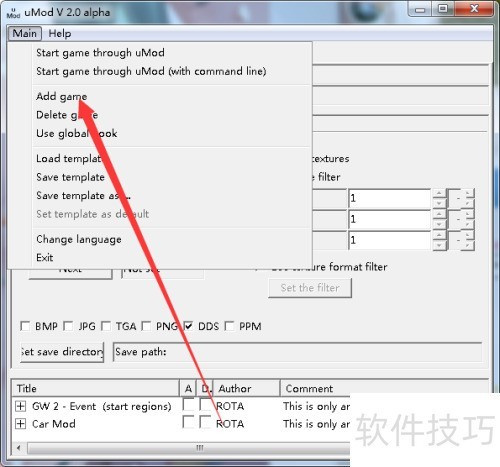
Task: Increase second value with up stepper arrow
Action: click(439, 214)
